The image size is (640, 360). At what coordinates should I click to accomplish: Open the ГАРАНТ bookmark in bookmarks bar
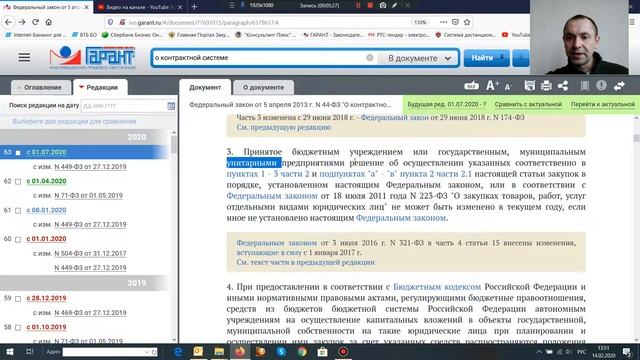click(333, 35)
